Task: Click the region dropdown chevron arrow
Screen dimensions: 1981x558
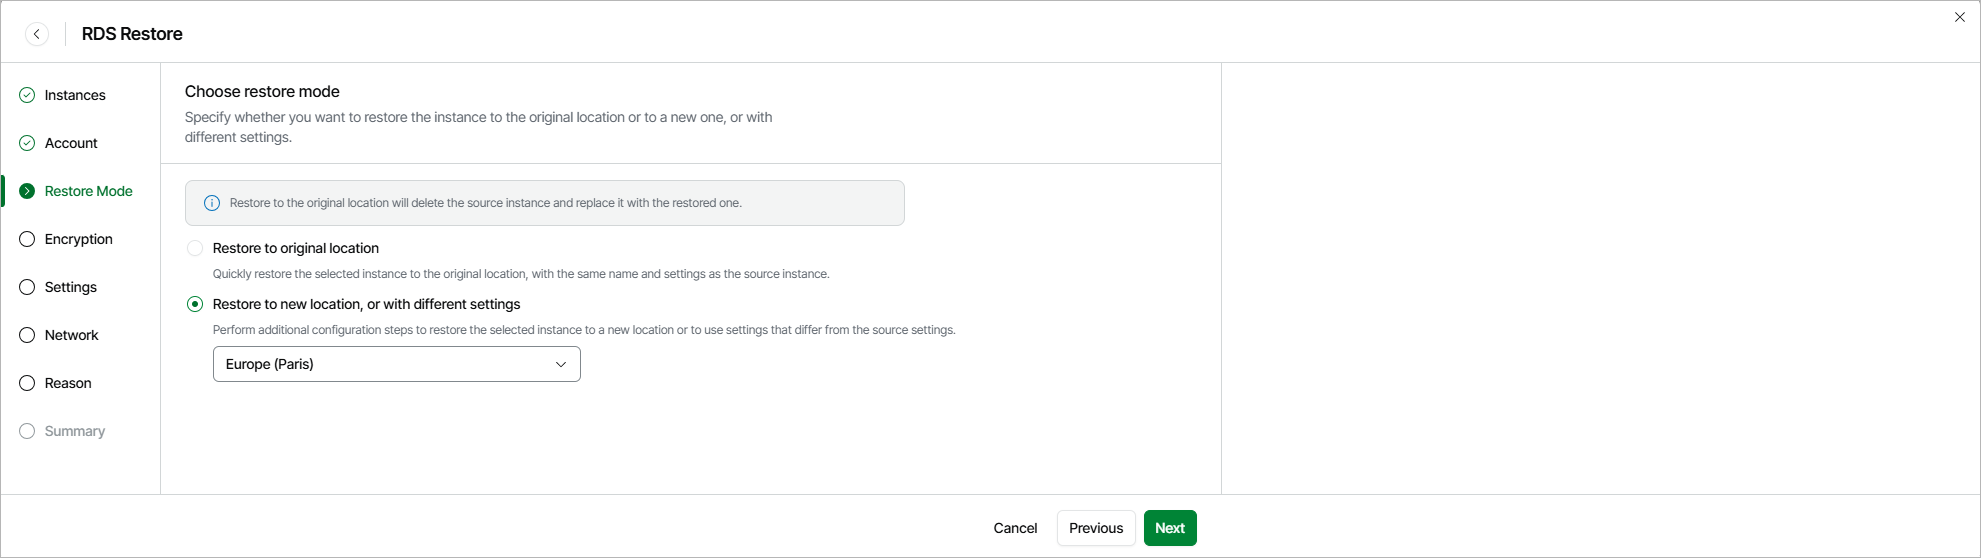Action: pos(561,364)
